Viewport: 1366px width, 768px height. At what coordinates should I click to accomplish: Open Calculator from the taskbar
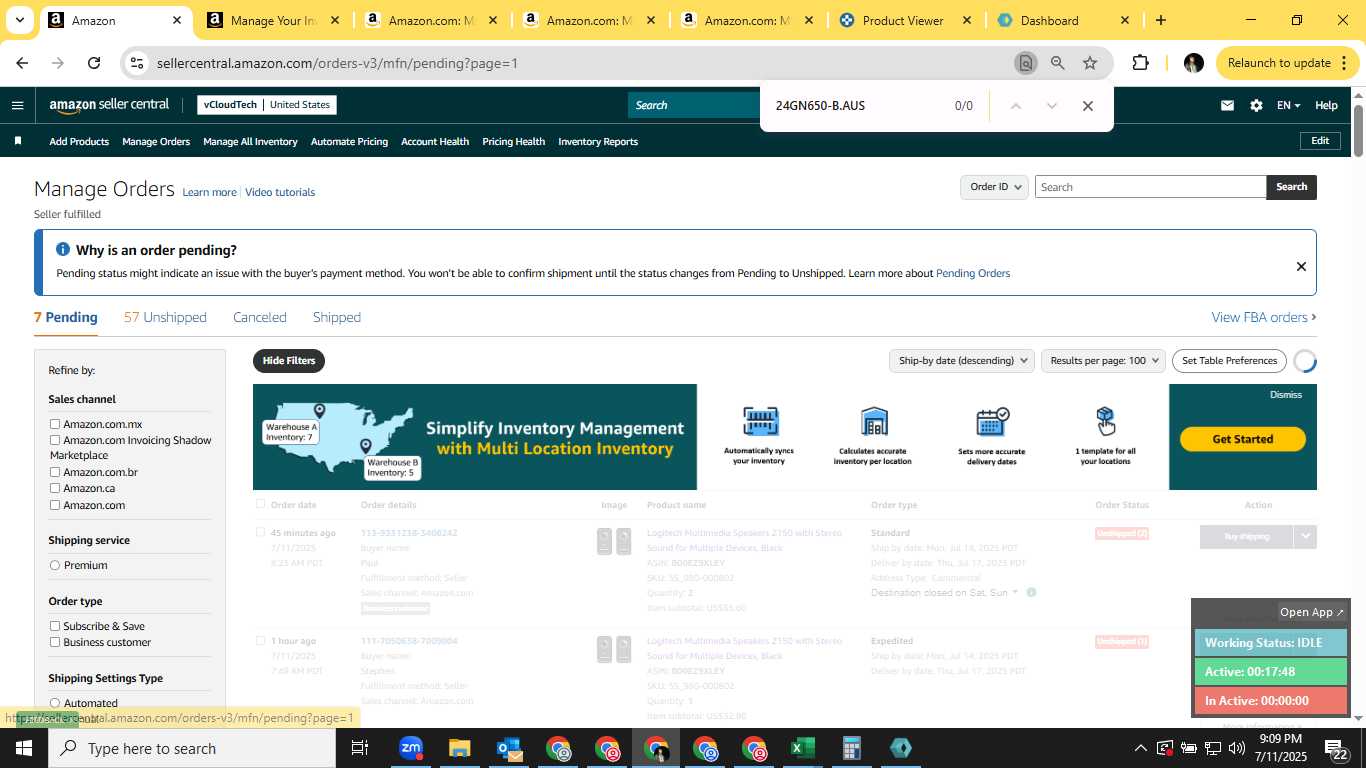click(x=851, y=748)
